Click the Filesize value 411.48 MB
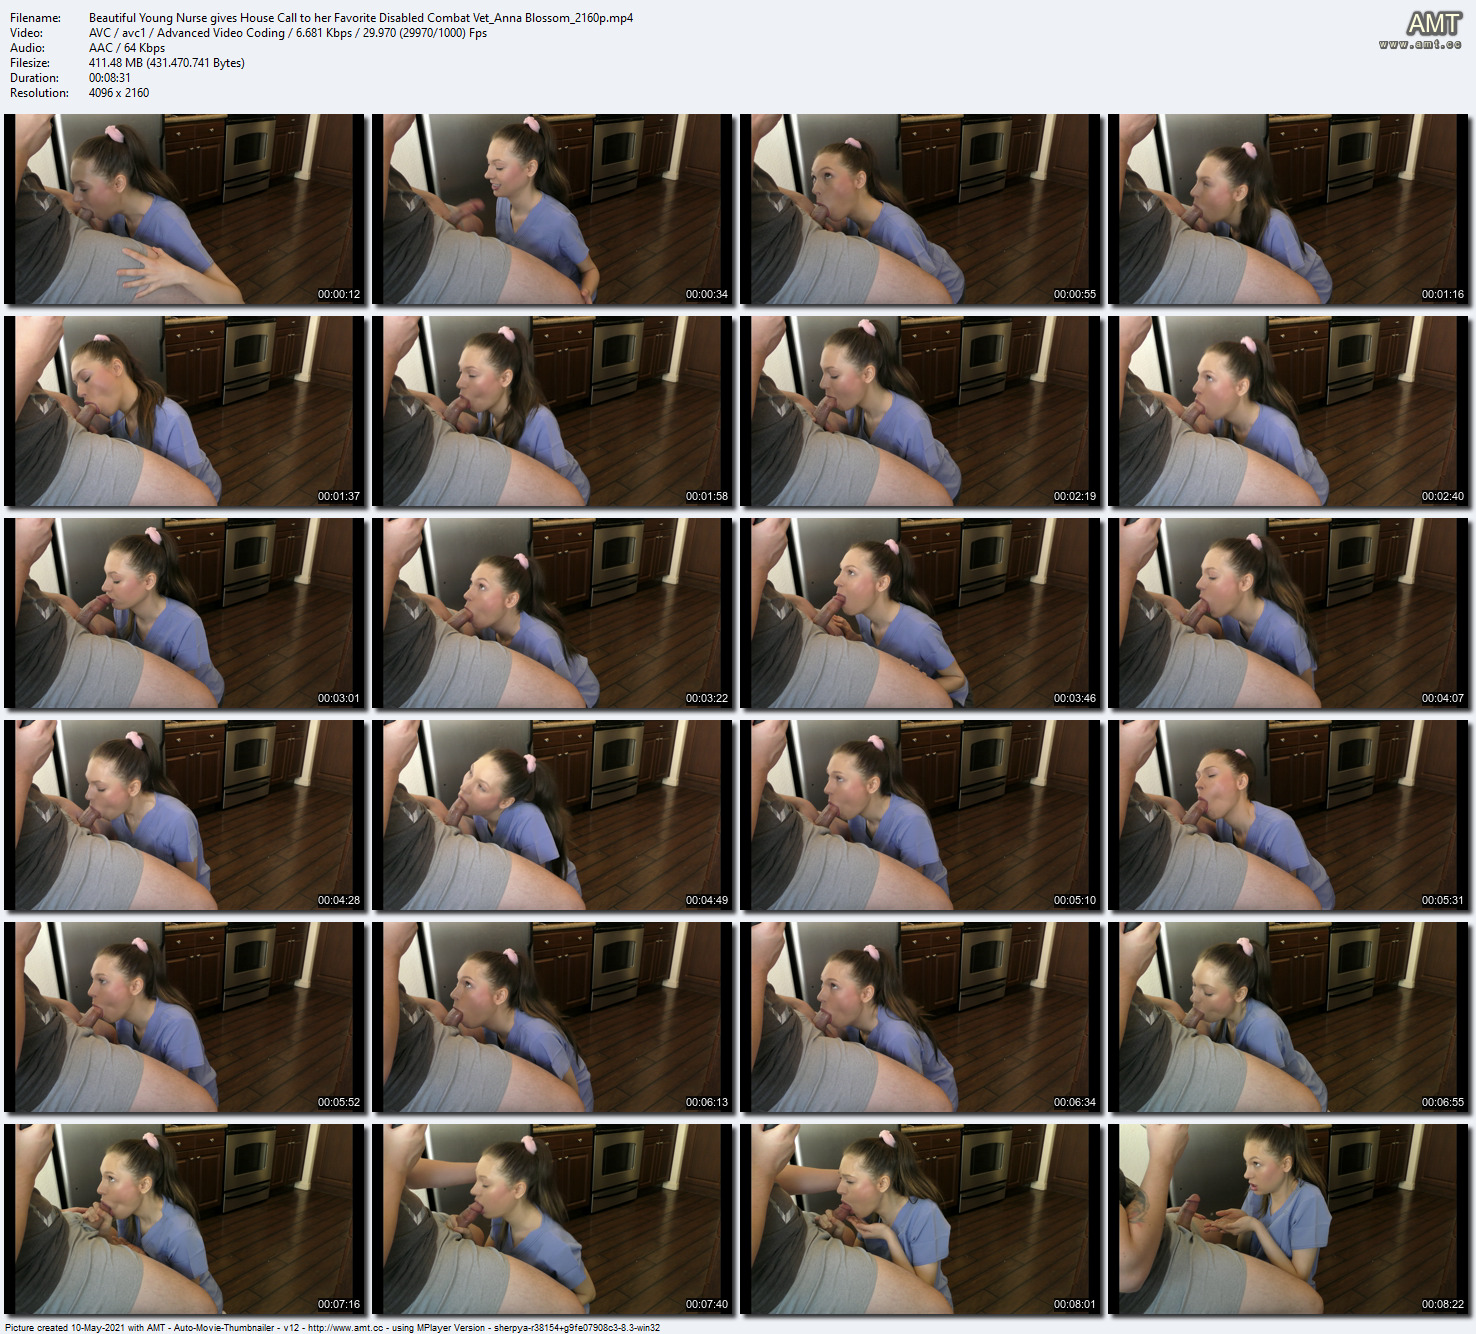Viewport: 1476px width, 1334px height. pos(166,63)
